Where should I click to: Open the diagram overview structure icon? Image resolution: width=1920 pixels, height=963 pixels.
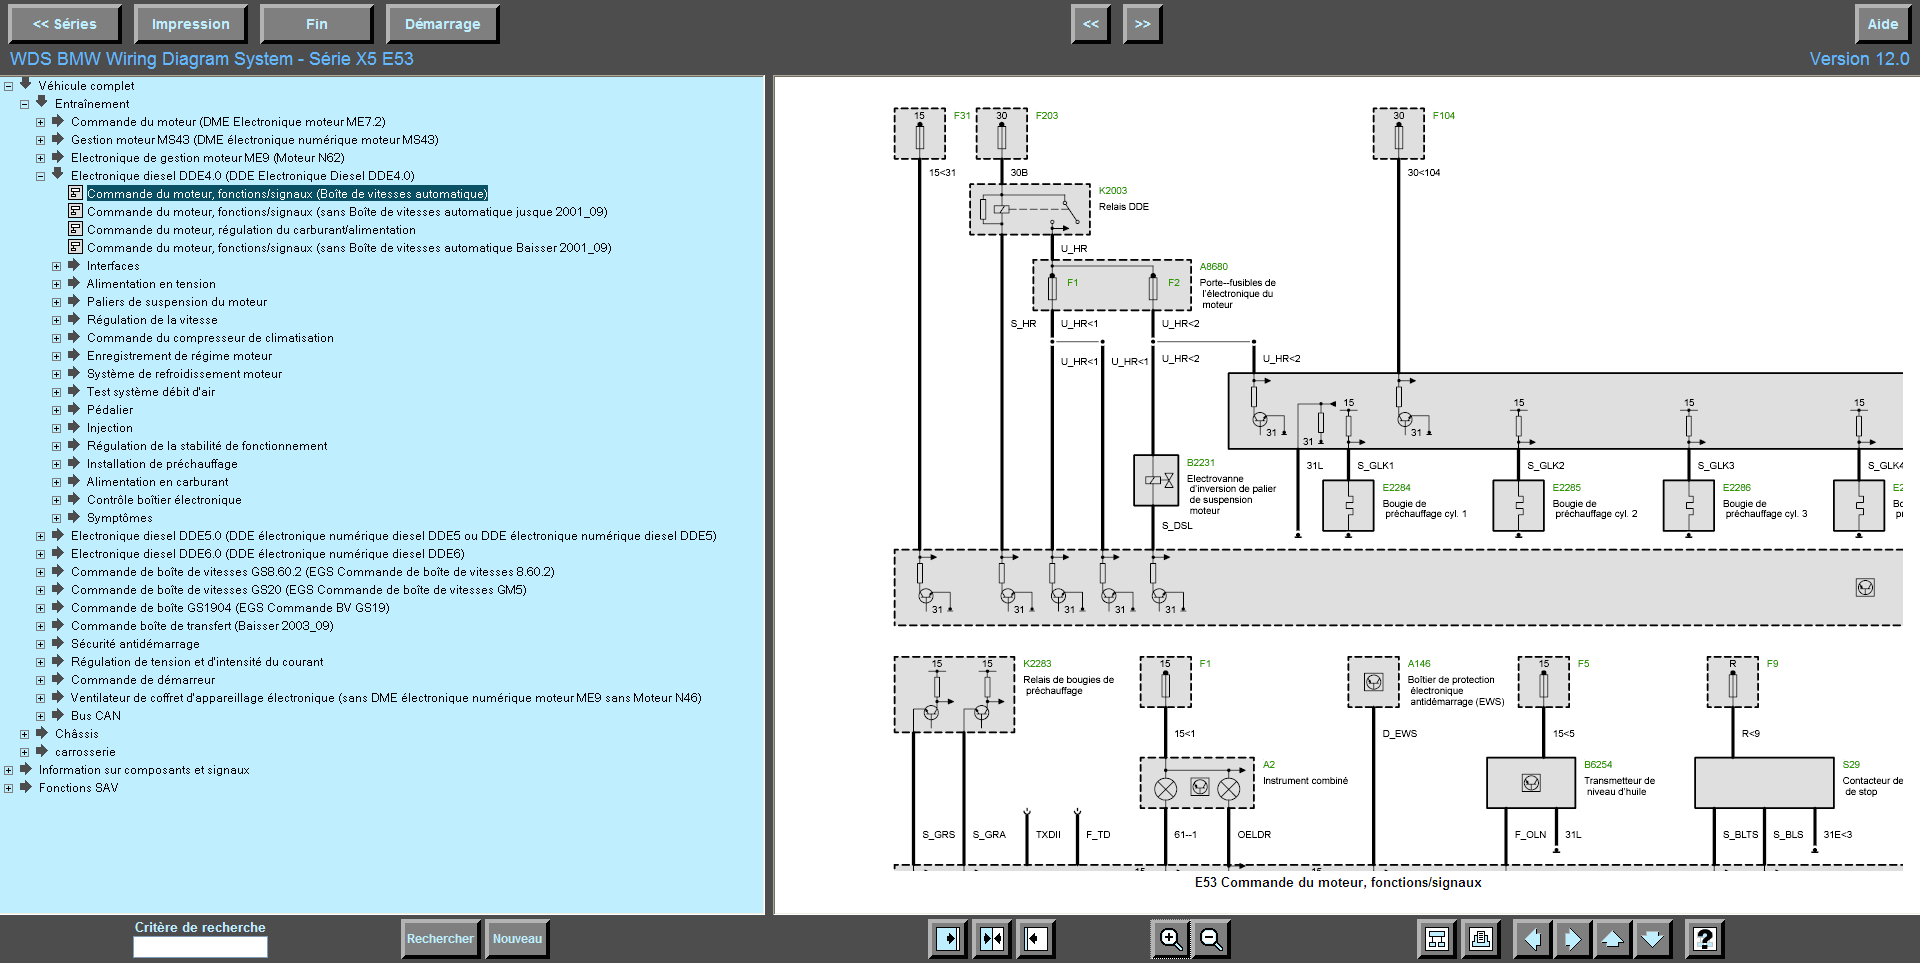[x=1437, y=939]
